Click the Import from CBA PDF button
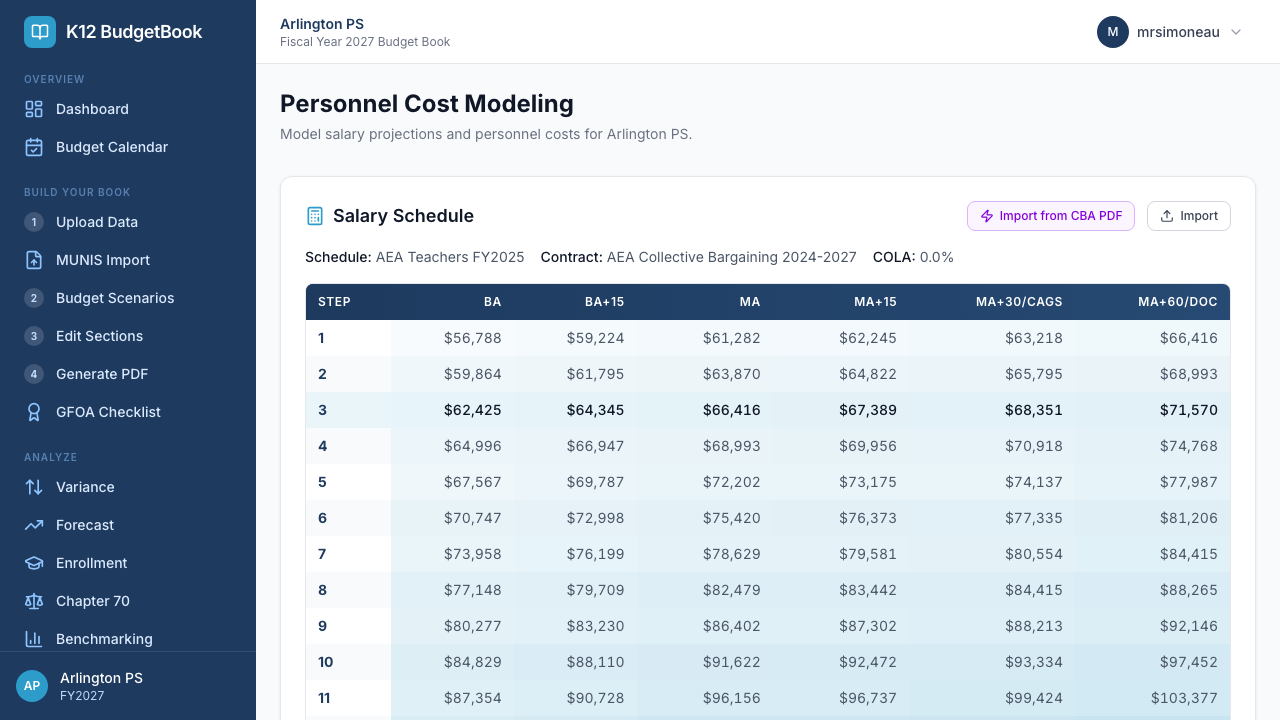Screen dimensions: 1280x720 point(1050,216)
